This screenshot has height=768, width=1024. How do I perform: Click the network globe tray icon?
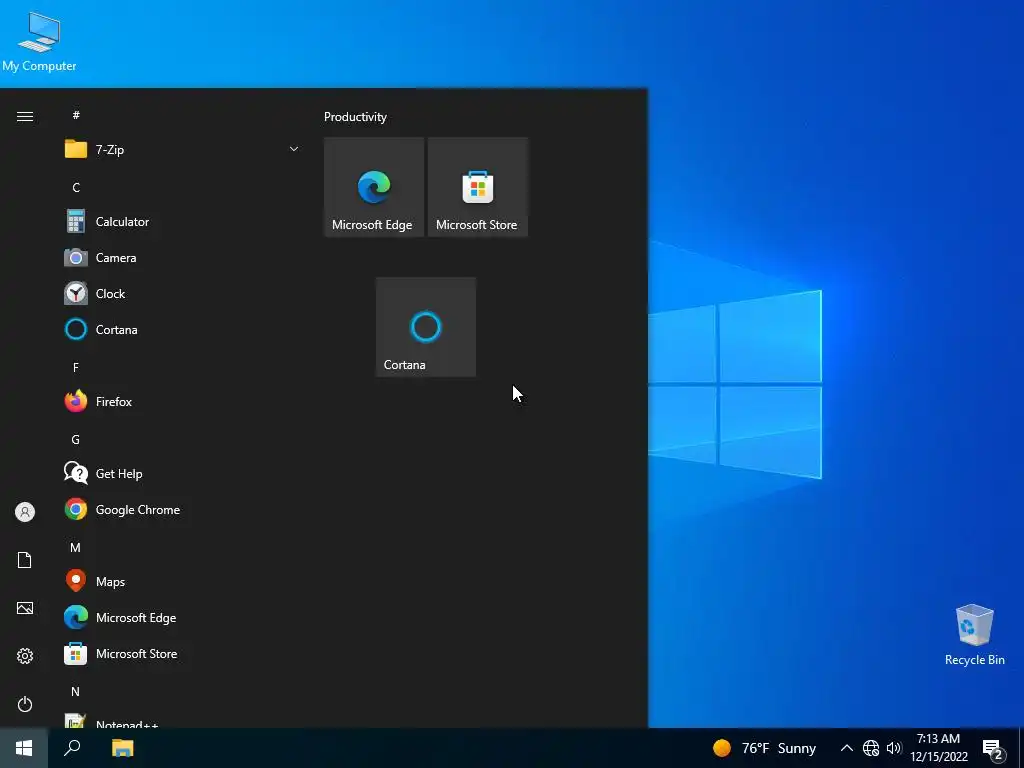[x=871, y=748]
